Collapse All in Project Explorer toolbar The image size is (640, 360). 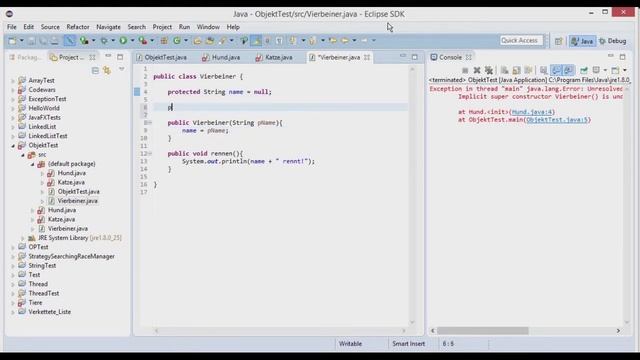(x=95, y=71)
